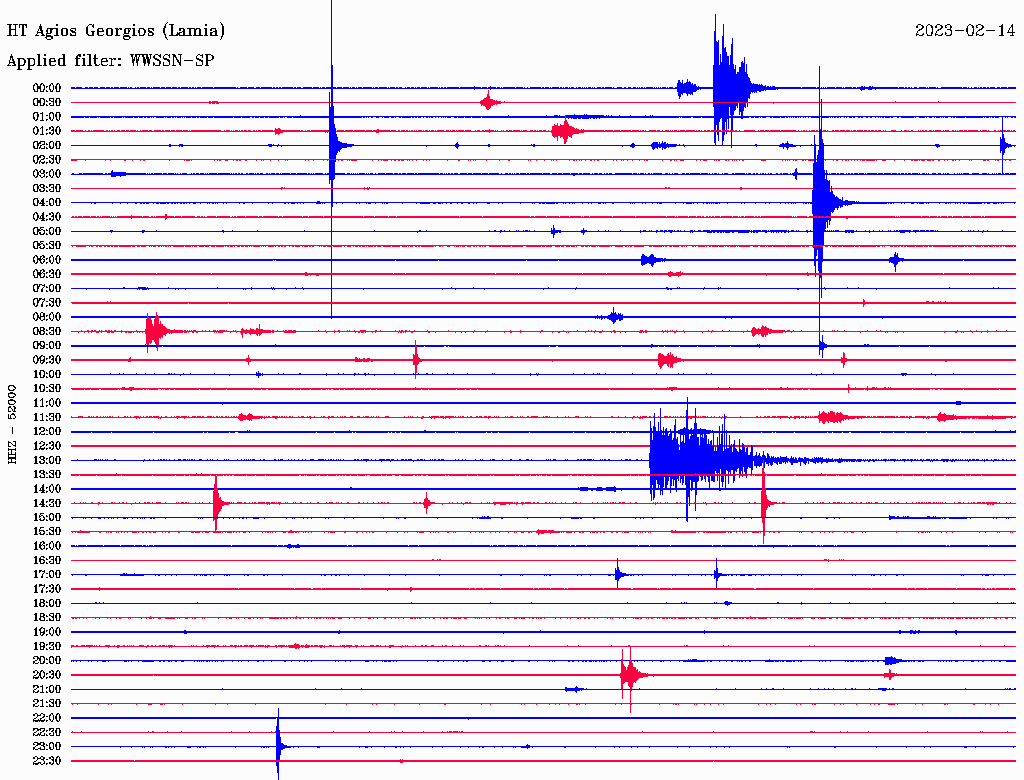The width and height of the screenshot is (1024, 780).
Task: Click the 22:00 time label
Action: point(47,719)
